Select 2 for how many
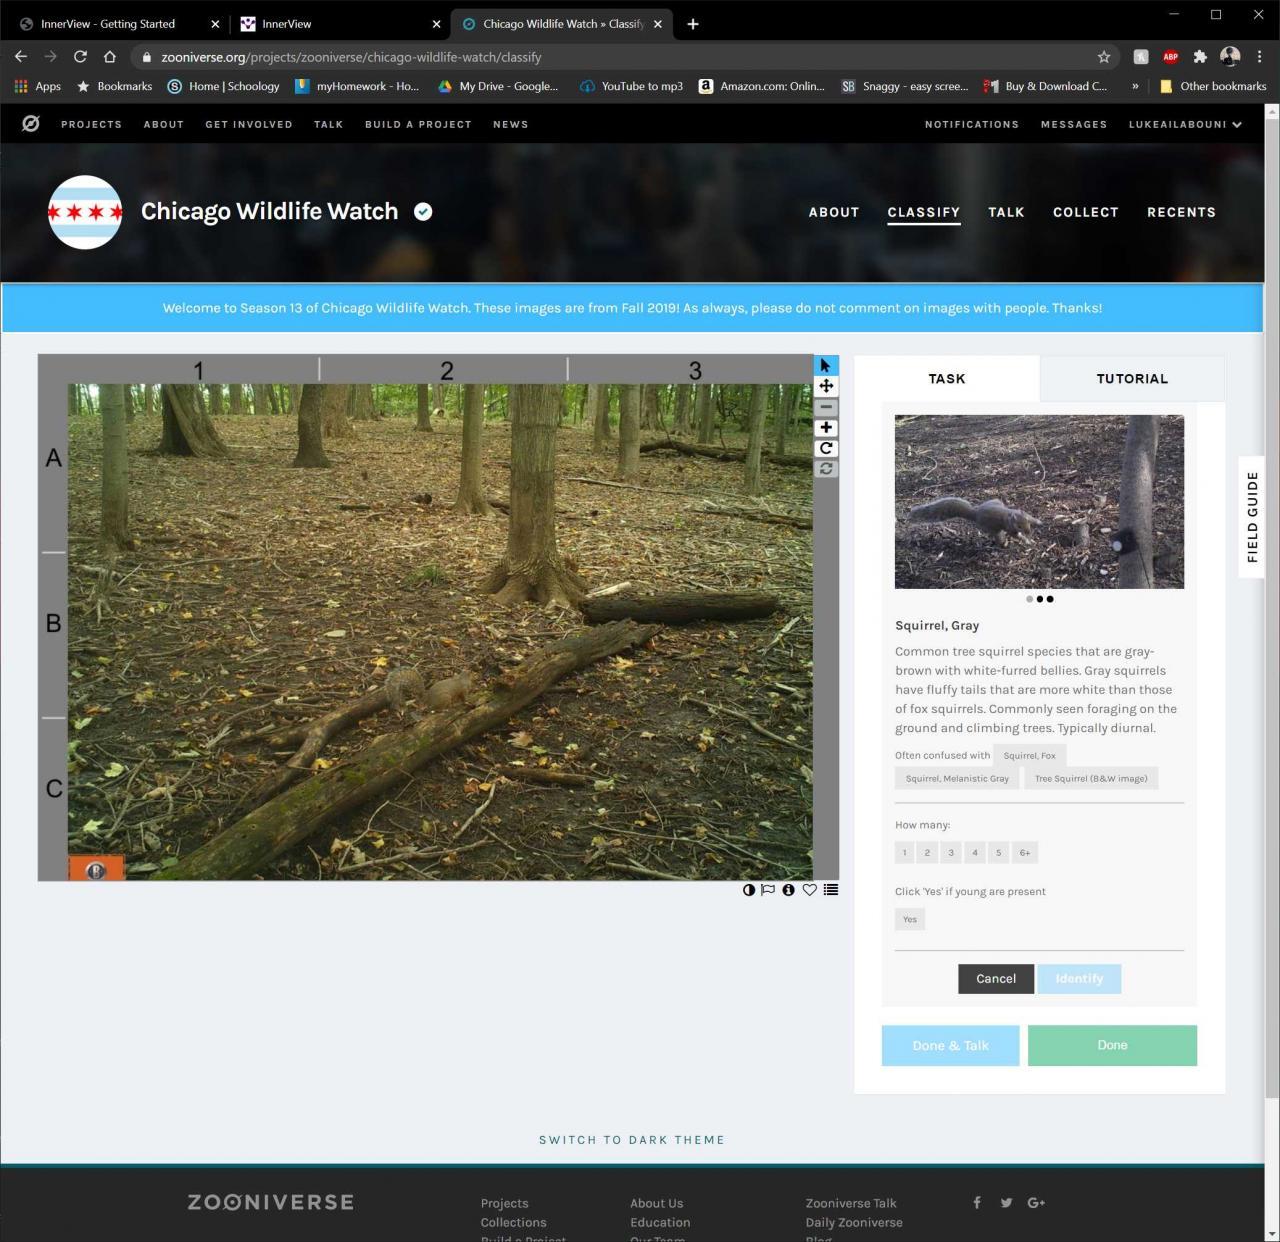 (x=927, y=853)
